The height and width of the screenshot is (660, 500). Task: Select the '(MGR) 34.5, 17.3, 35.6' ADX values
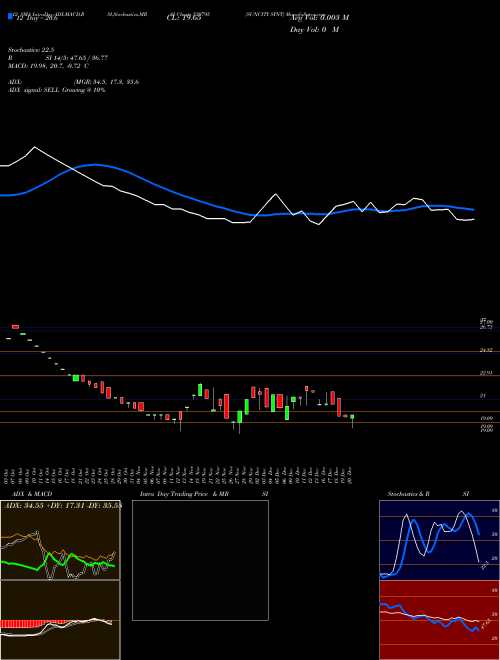tap(106, 82)
